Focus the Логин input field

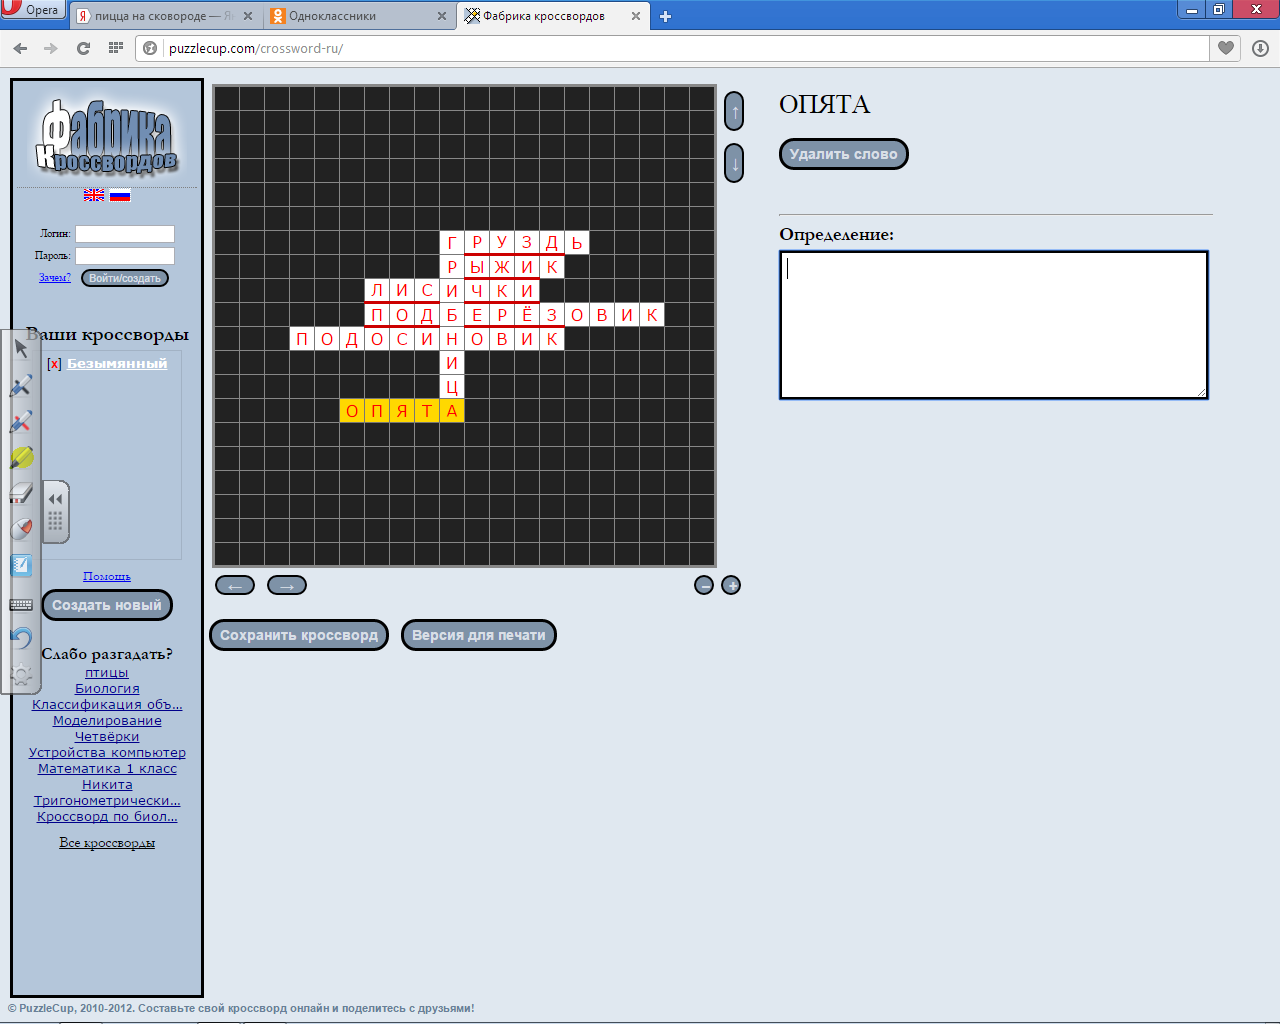[125, 234]
